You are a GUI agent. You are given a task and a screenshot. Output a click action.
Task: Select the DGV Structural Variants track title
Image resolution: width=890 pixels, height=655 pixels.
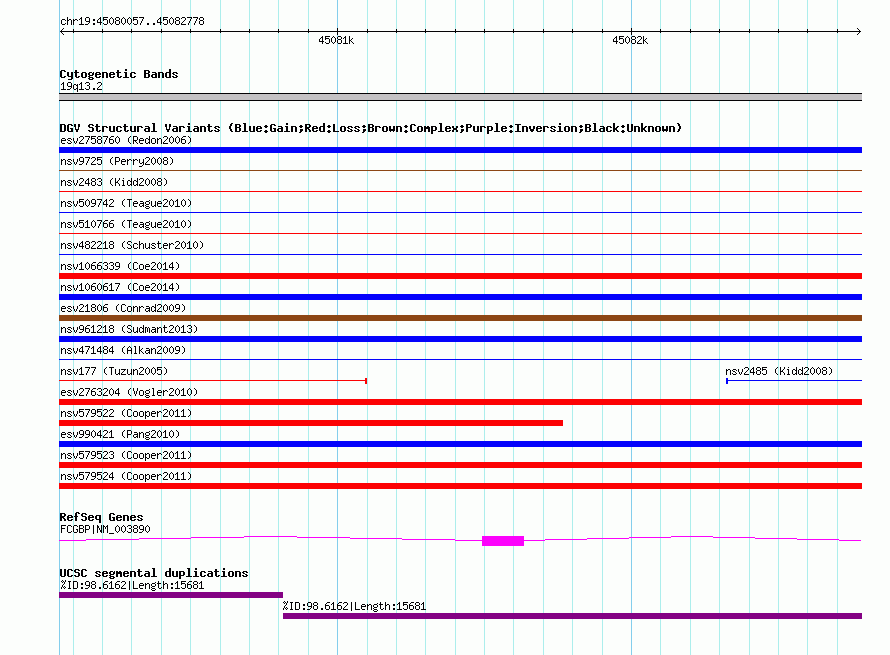371,128
